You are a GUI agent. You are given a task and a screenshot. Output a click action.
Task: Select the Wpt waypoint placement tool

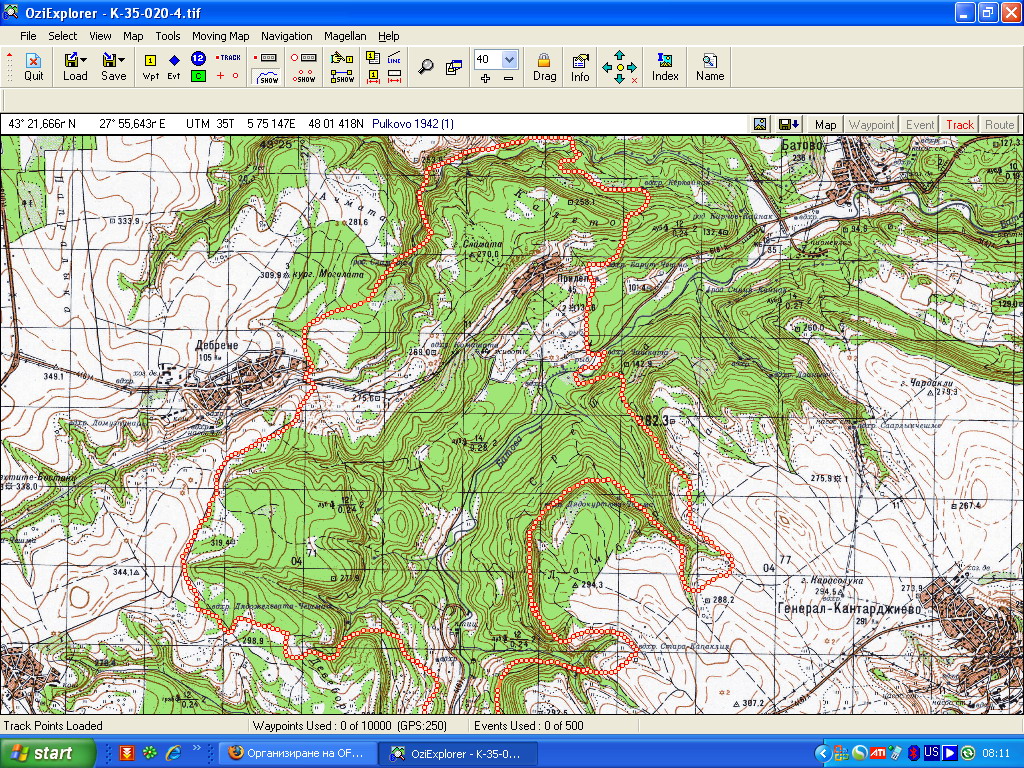pos(151,67)
